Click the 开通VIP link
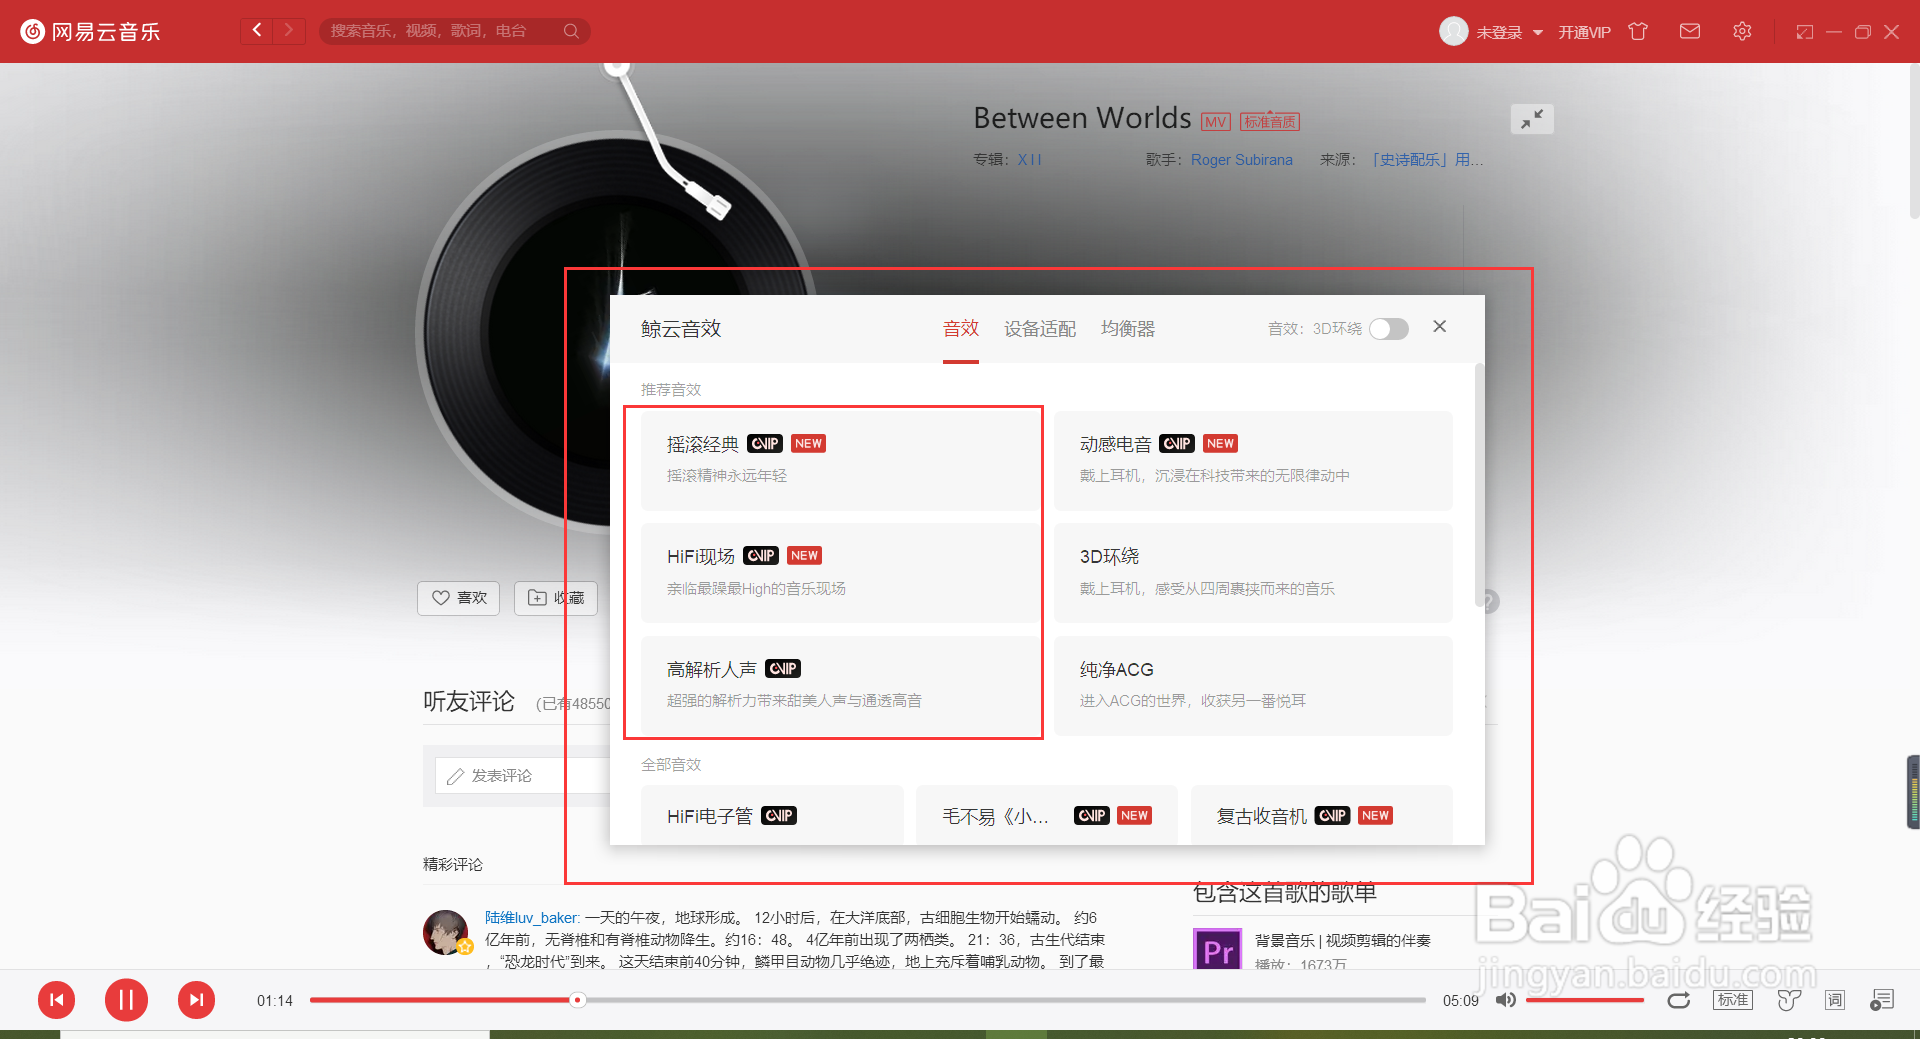Viewport: 1920px width, 1039px height. coord(1584,32)
